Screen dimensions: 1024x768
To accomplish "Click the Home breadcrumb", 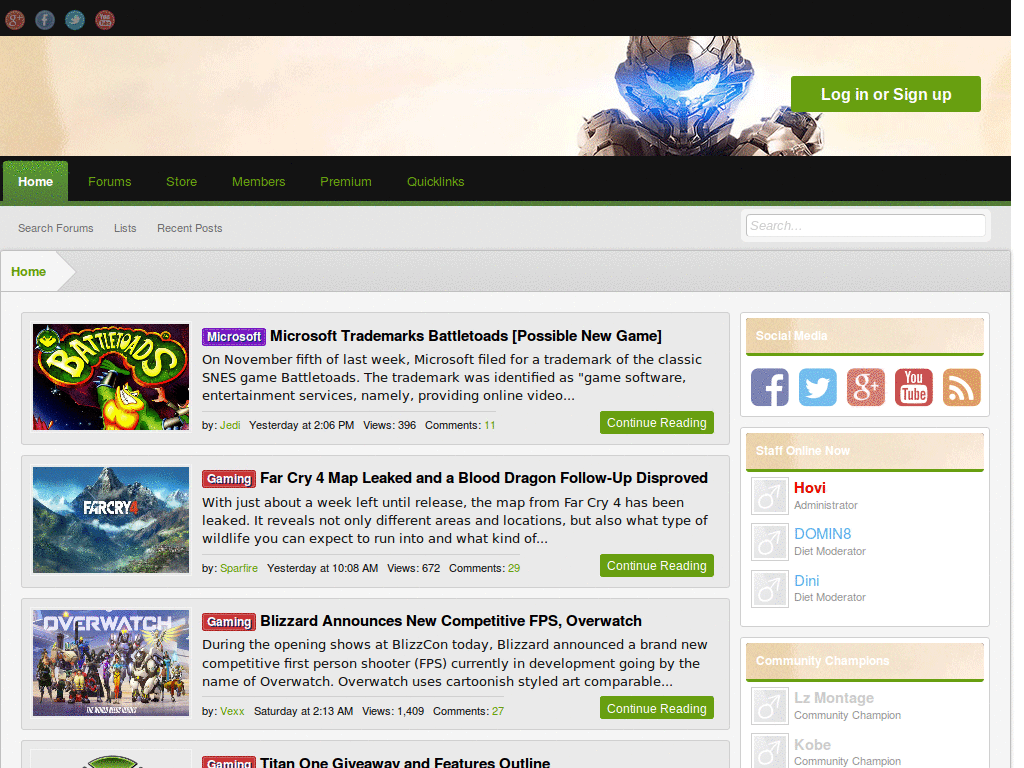I will (x=29, y=272).
